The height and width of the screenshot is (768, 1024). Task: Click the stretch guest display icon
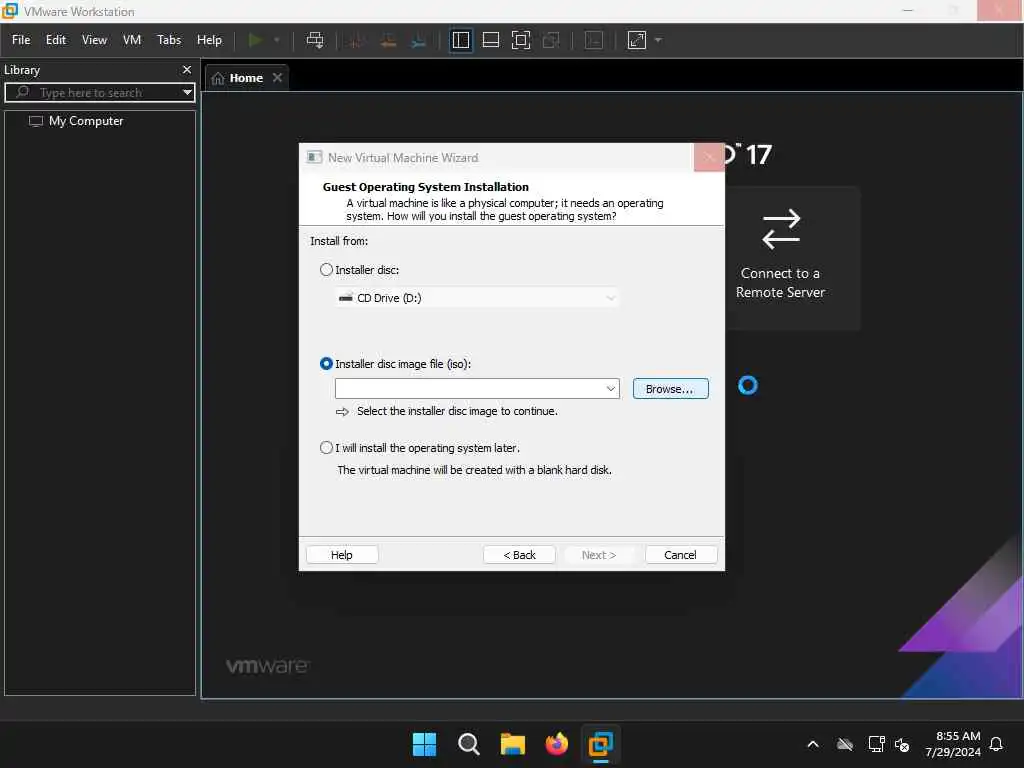[x=637, y=40]
